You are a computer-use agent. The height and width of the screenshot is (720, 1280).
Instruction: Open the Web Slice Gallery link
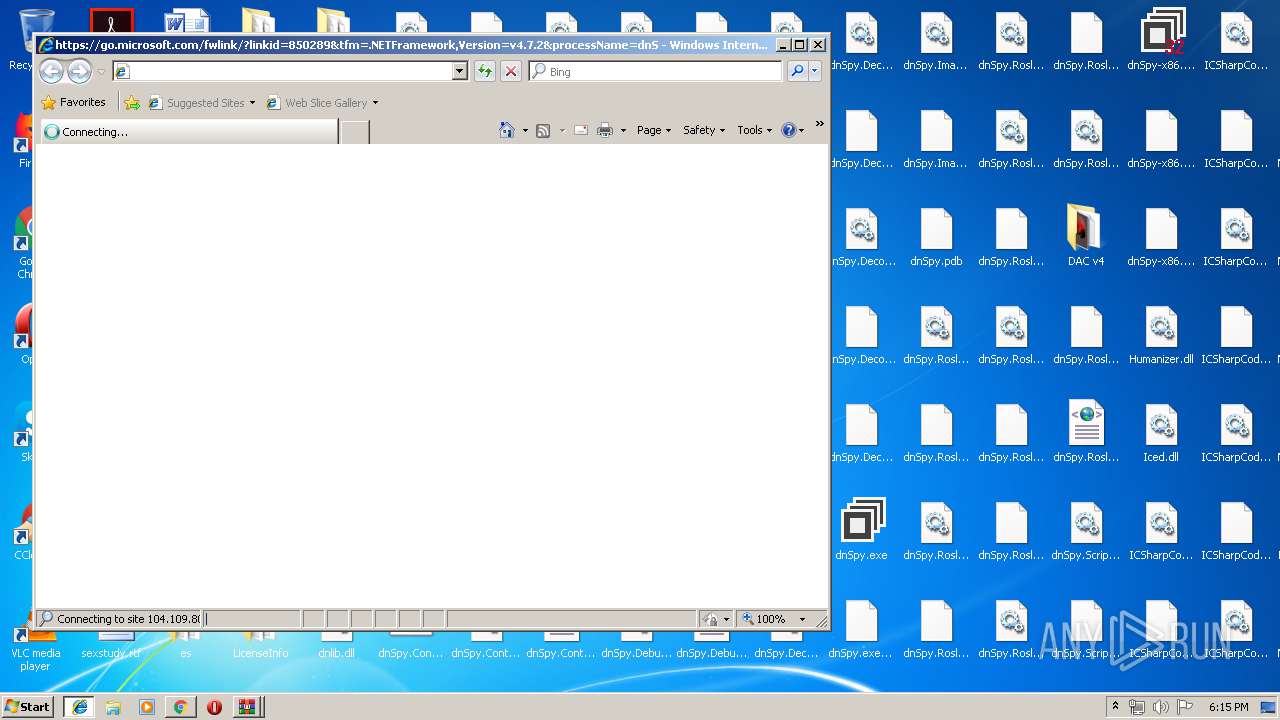pos(322,102)
